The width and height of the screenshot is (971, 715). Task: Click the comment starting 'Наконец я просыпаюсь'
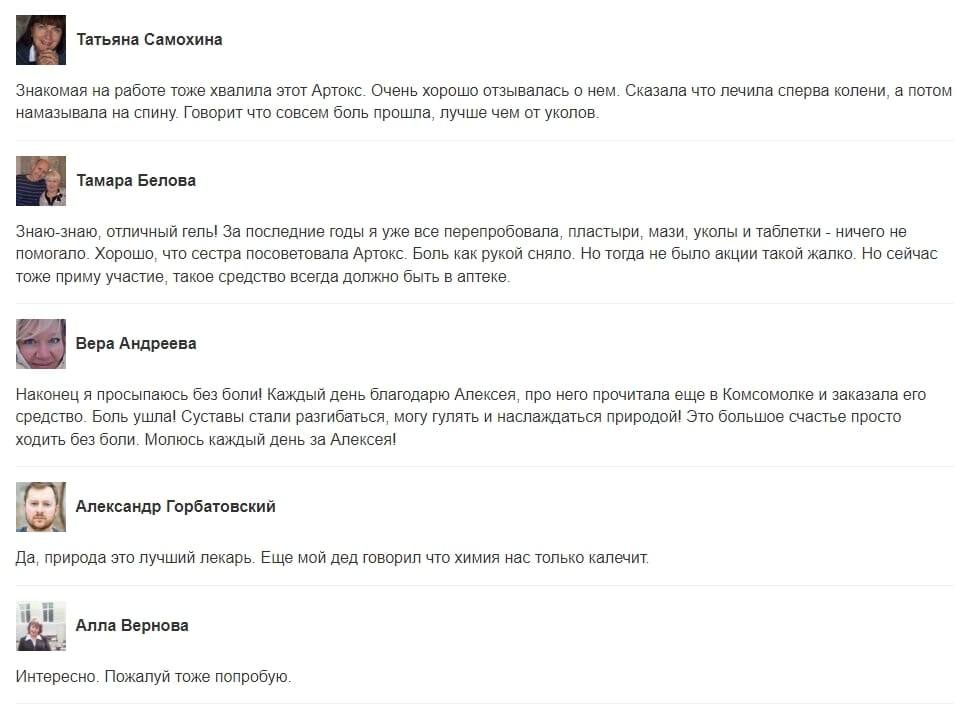[x=471, y=417]
